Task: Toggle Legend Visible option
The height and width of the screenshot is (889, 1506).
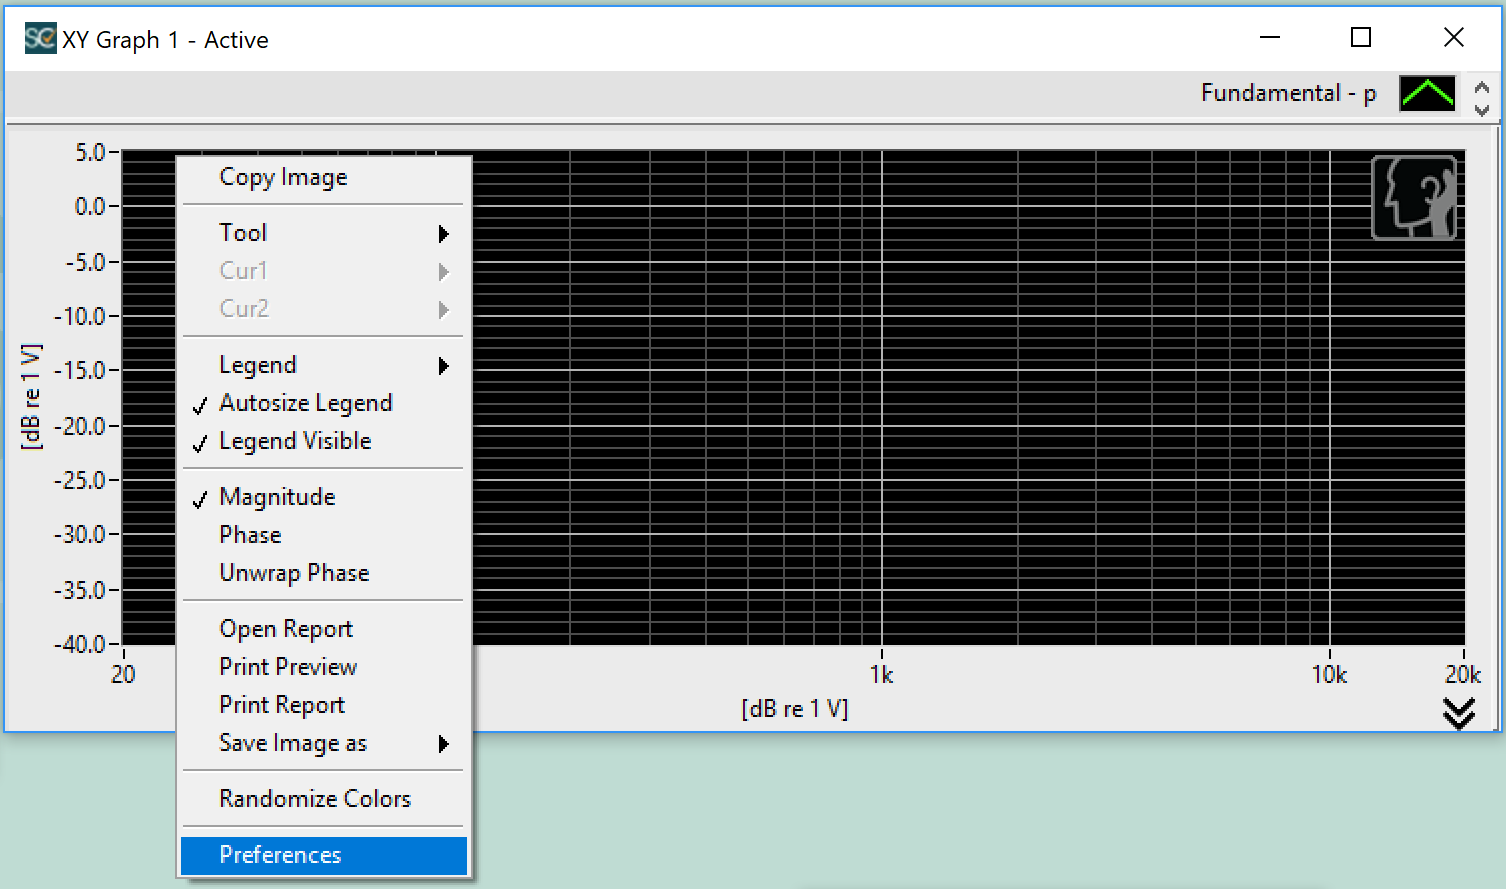Action: [x=324, y=442]
